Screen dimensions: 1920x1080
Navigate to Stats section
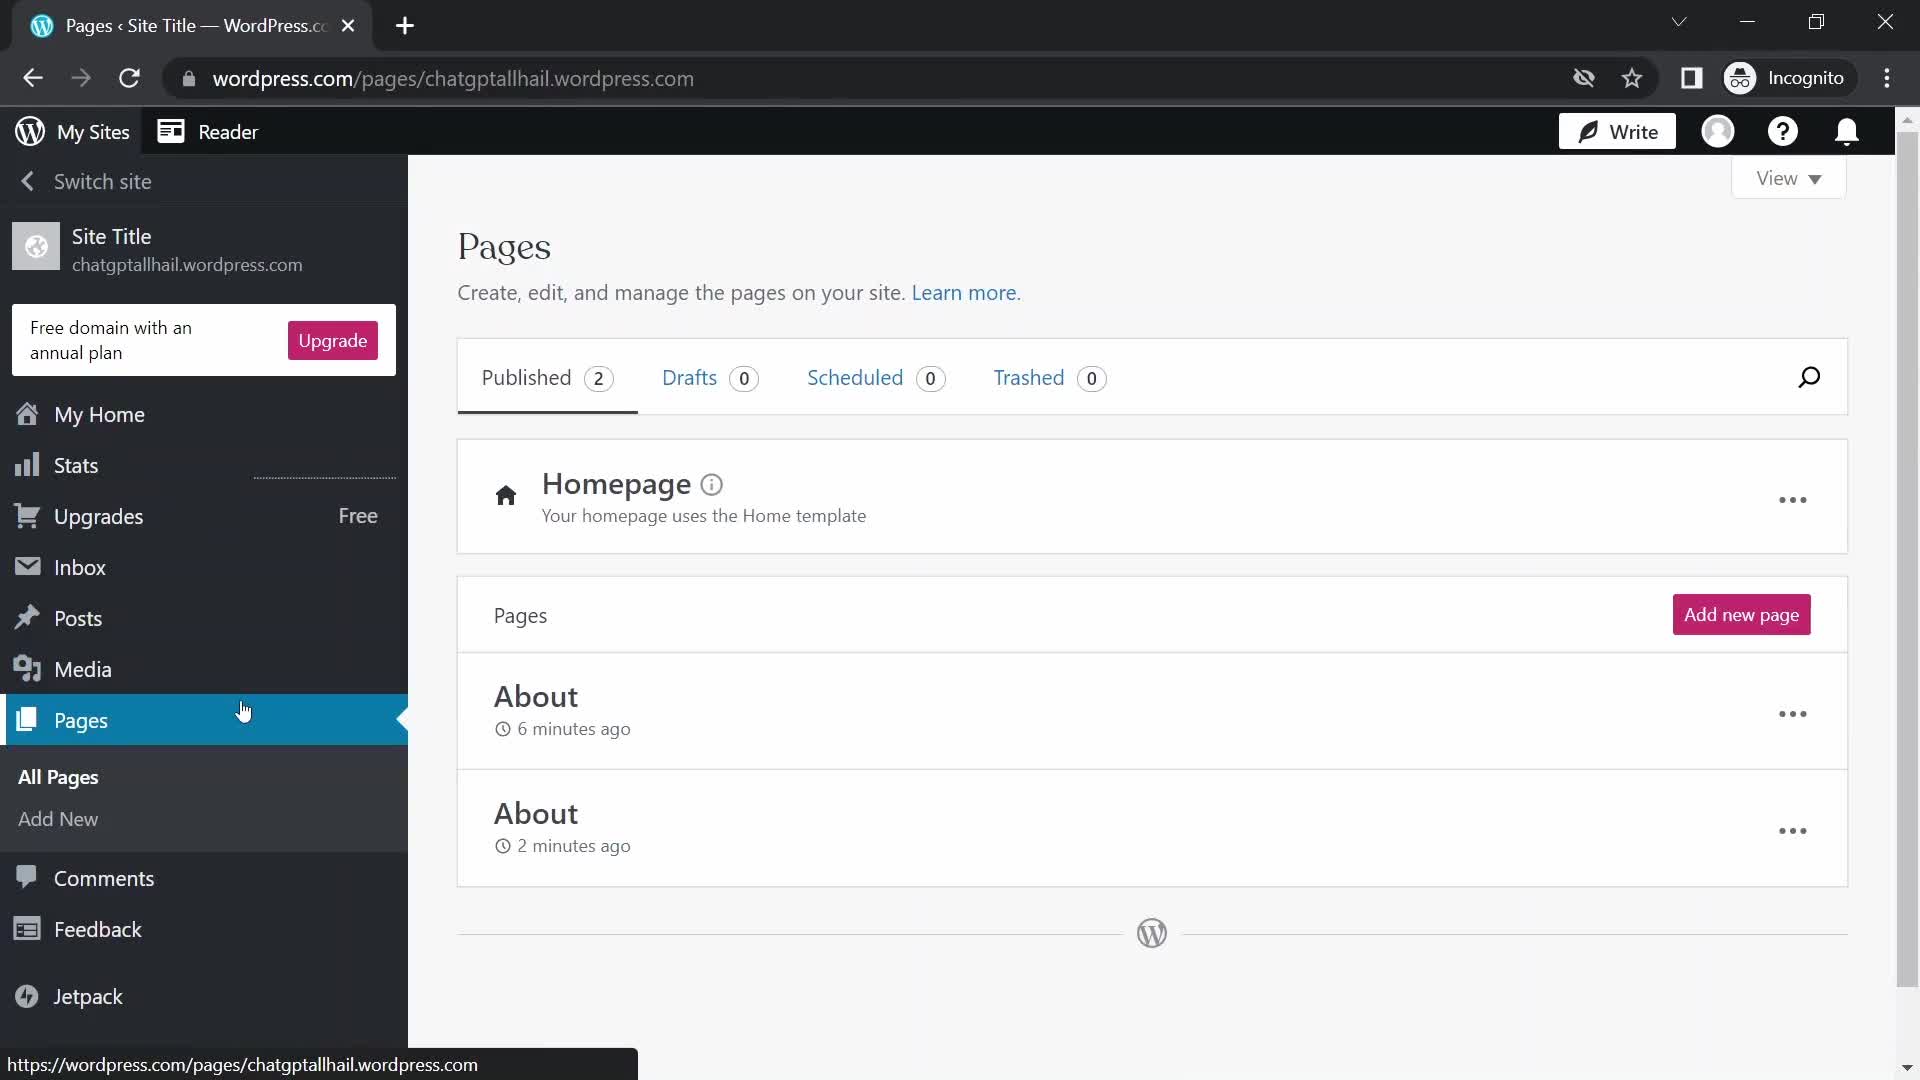tap(75, 464)
